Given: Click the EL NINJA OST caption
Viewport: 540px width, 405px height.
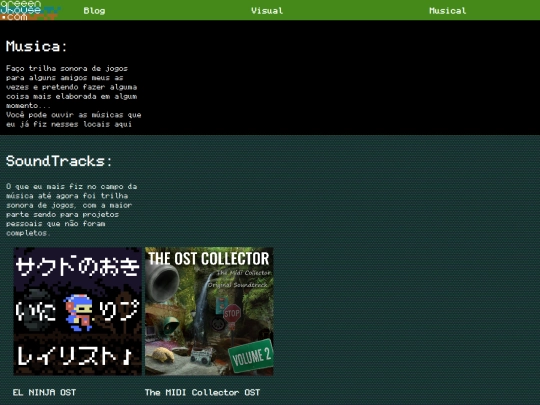Looking at the screenshot, I should (44, 392).
